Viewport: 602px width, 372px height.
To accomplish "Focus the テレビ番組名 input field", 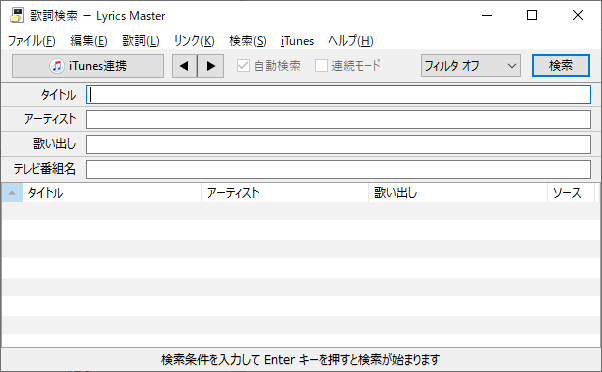I will pos(338,169).
